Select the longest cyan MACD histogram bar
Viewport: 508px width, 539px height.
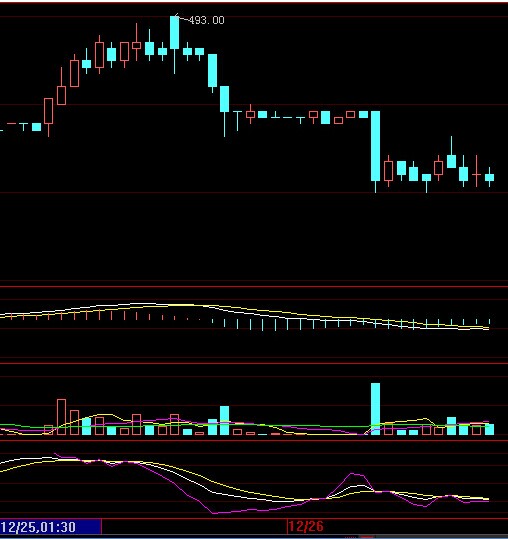[275, 324]
